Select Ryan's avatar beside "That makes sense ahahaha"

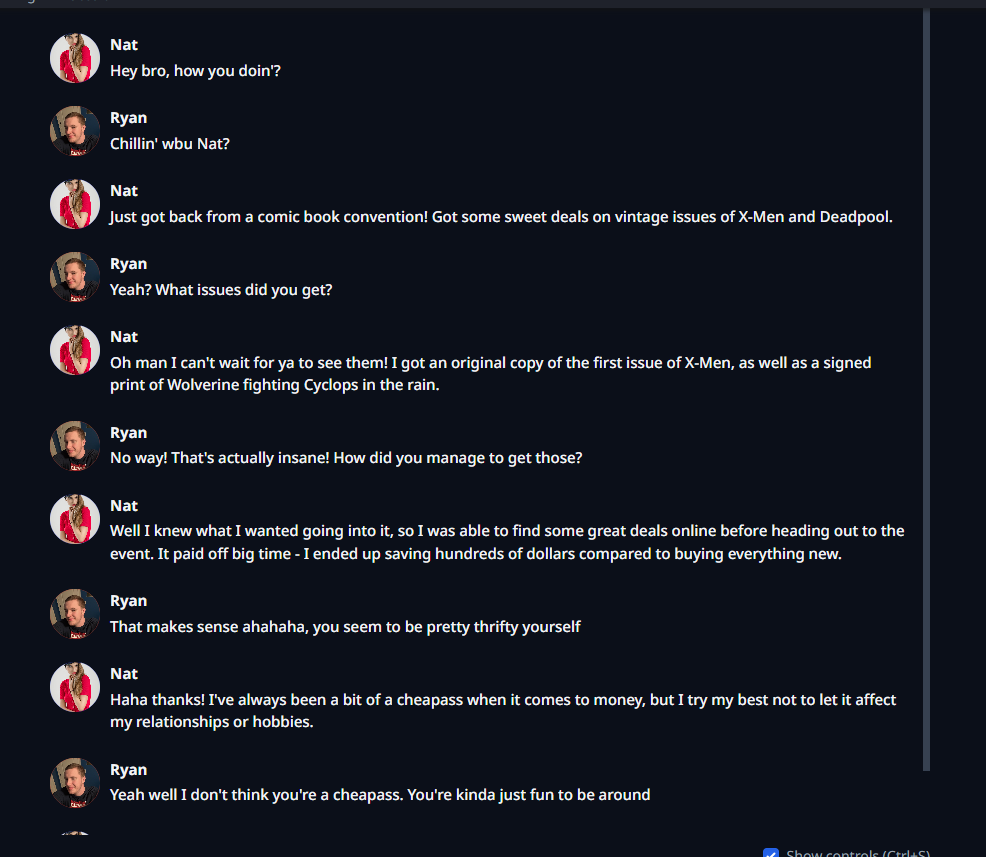75,614
